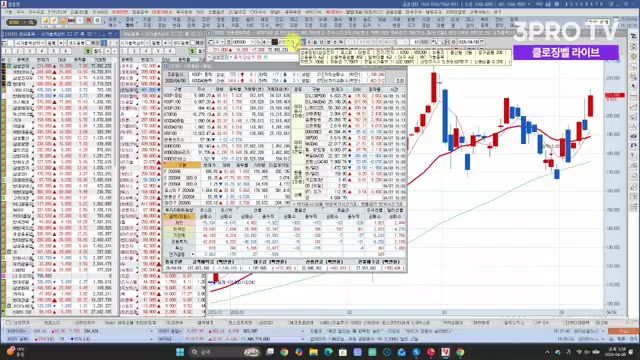Switch chart to tick (틱) period

(341, 42)
